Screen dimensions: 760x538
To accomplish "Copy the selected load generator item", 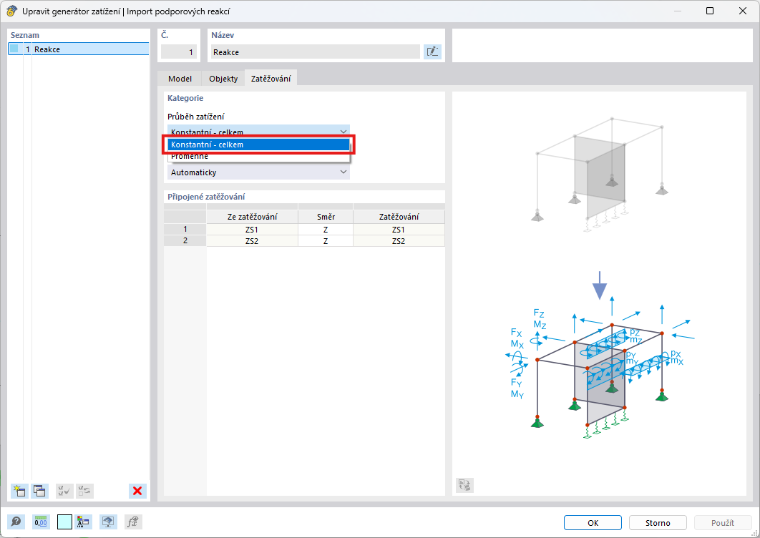I will 39,491.
